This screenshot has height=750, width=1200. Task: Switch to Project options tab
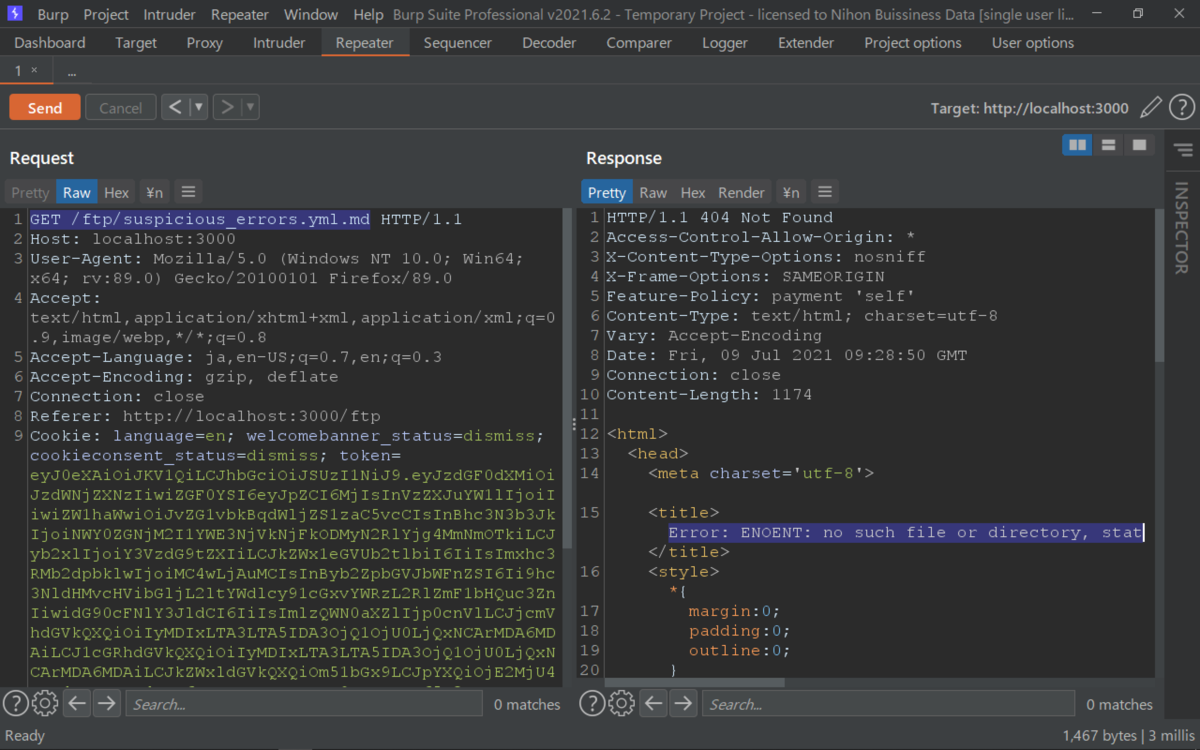(913, 43)
